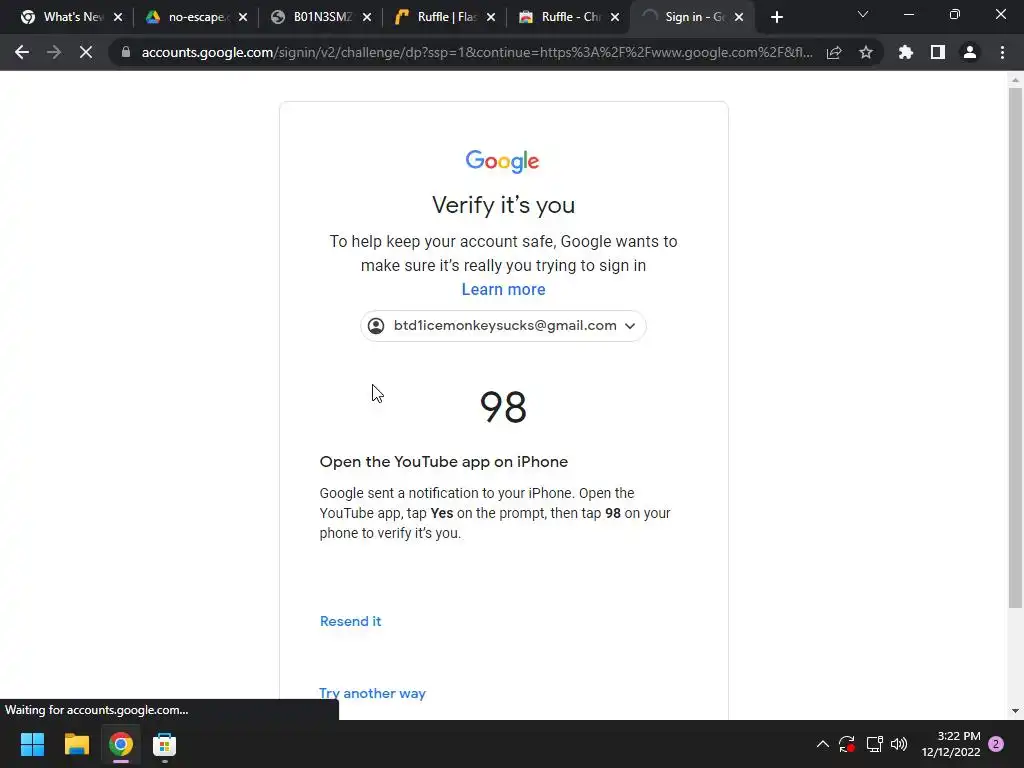This screenshot has height=768, width=1024.
Task: Go back to previous page
Action: pyautogui.click(x=22, y=52)
